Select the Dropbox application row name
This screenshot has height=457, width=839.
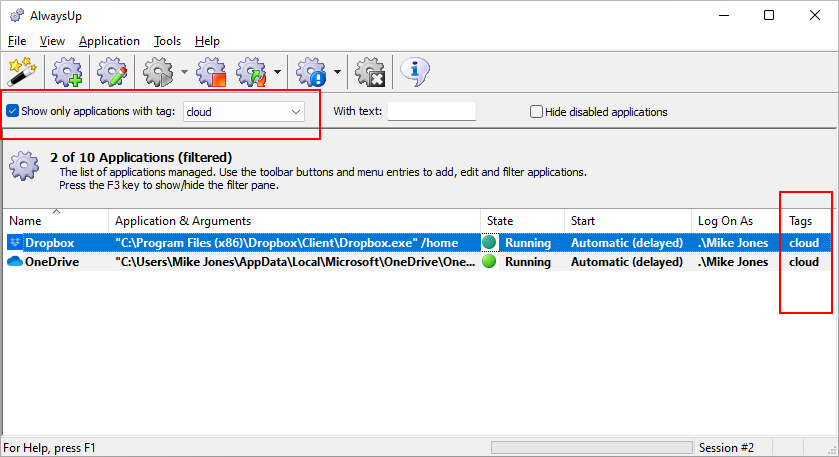click(49, 243)
